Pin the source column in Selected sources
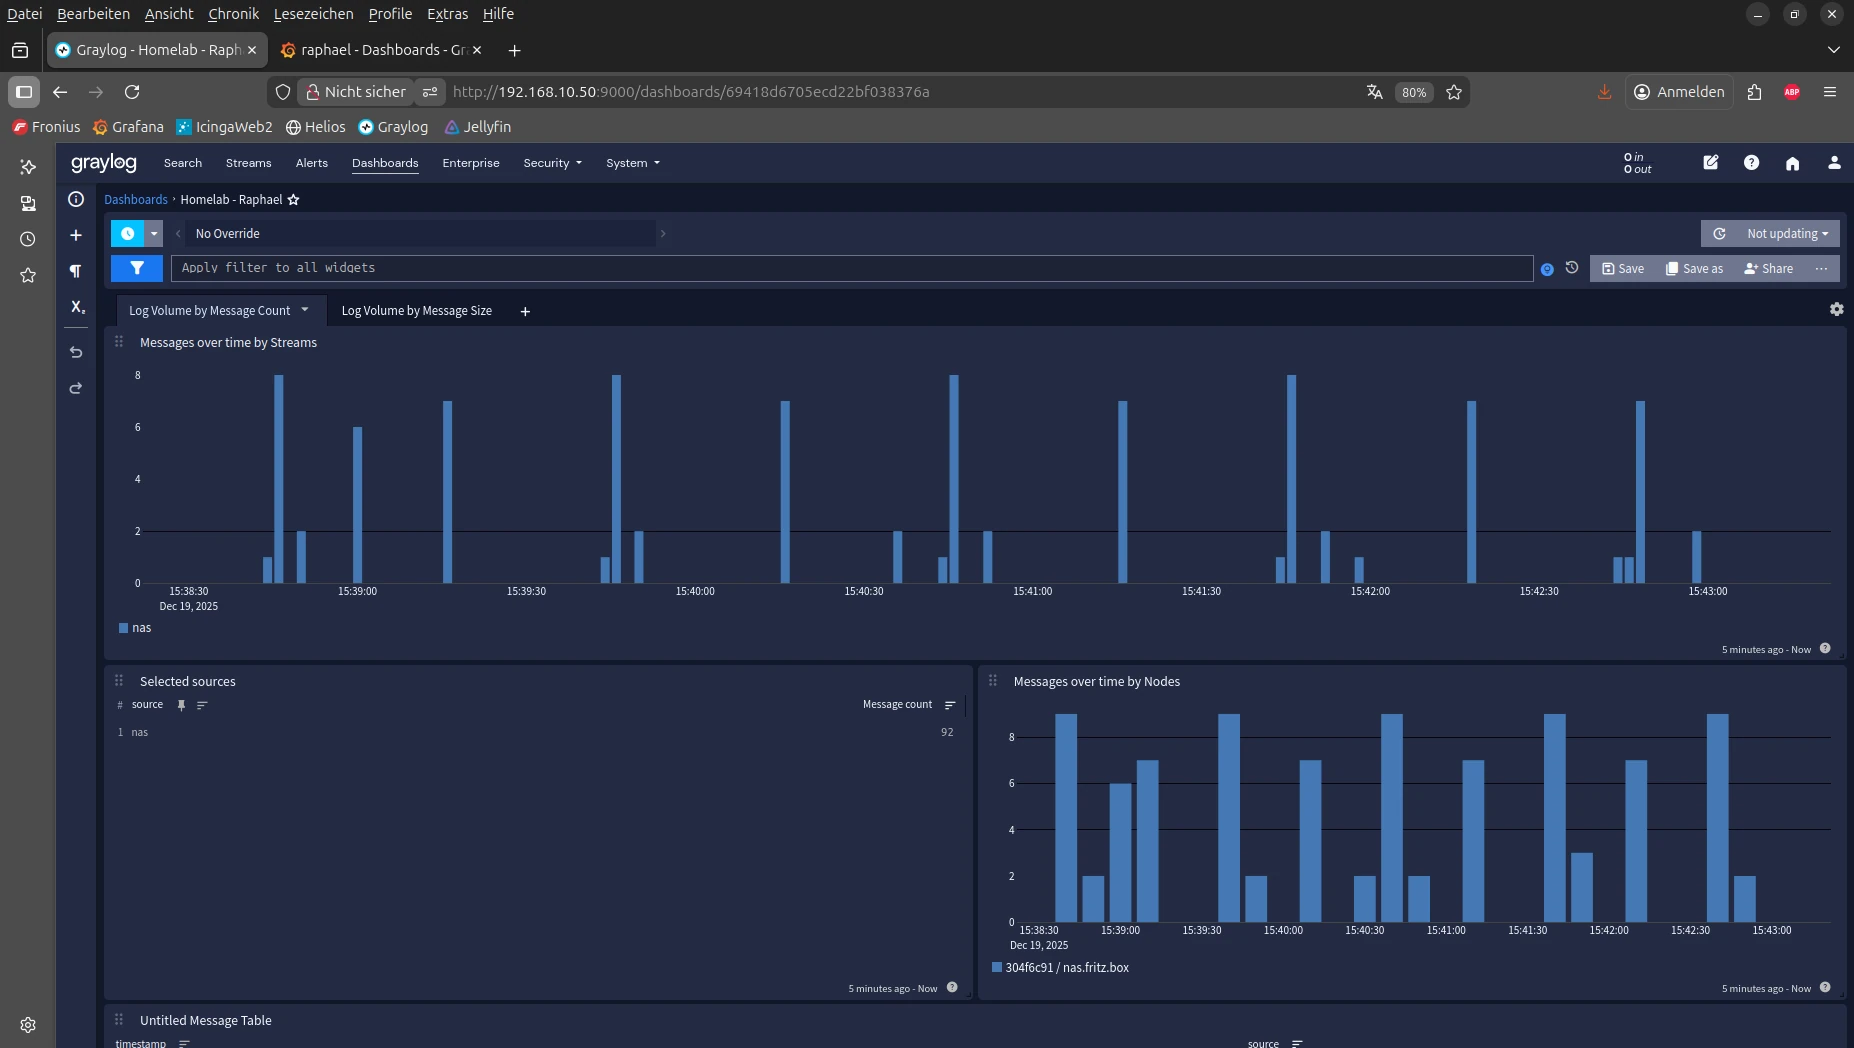The width and height of the screenshot is (1854, 1048). point(181,705)
